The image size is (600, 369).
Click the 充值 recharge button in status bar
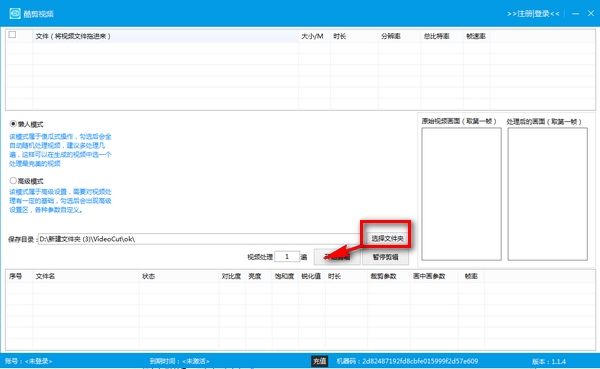[x=320, y=361]
